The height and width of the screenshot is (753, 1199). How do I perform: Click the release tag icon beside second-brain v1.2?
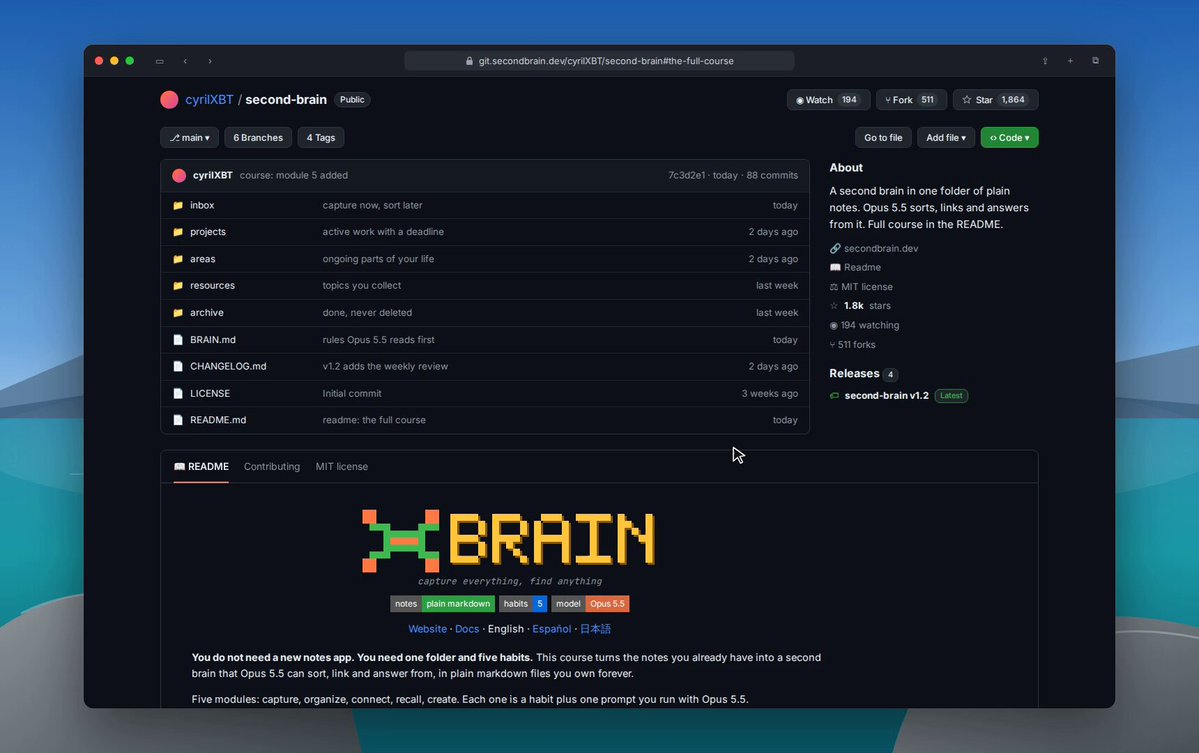point(834,396)
